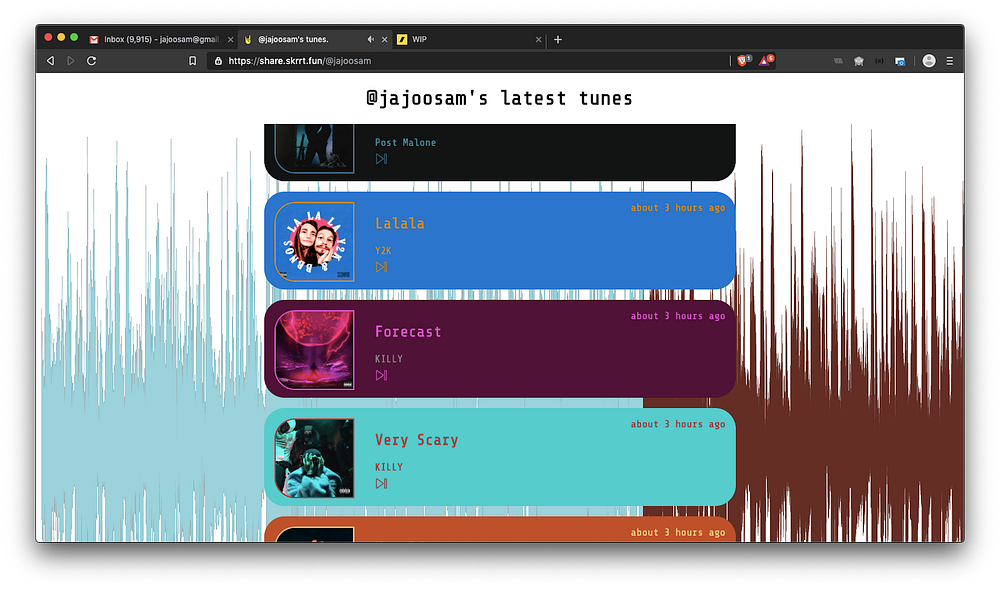Viewport: 1000px width, 590px height.
Task: Click the Lalala song title
Action: click(400, 223)
